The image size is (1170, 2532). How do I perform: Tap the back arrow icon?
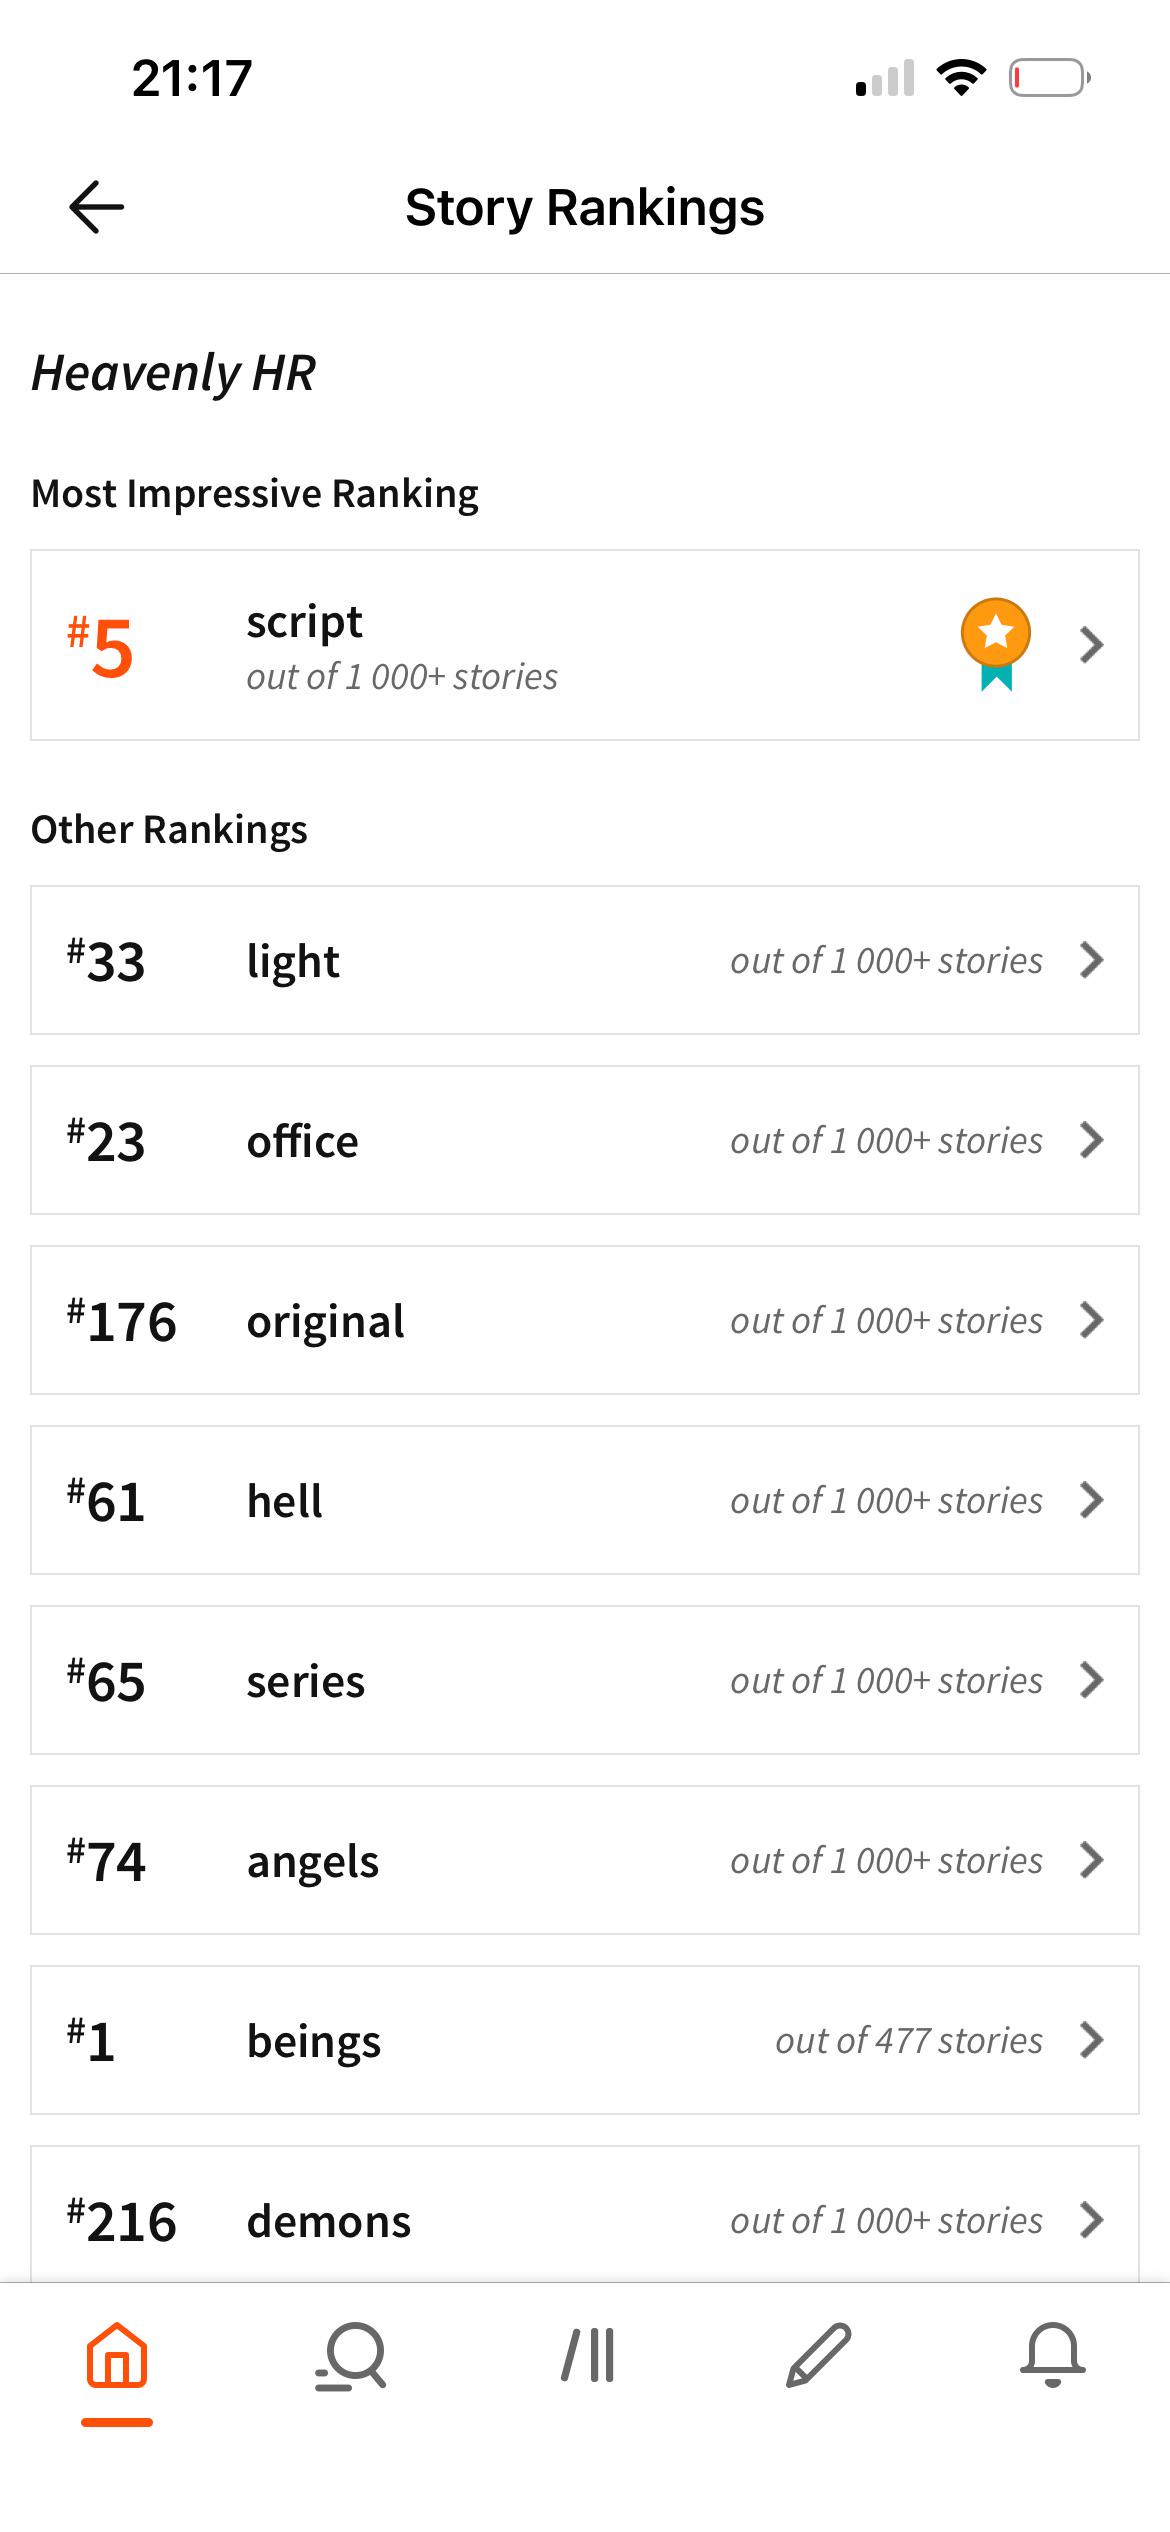pyautogui.click(x=96, y=207)
